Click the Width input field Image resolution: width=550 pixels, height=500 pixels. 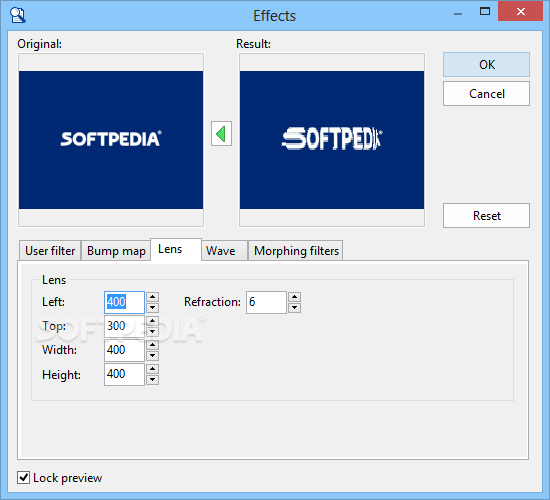pyautogui.click(x=124, y=350)
